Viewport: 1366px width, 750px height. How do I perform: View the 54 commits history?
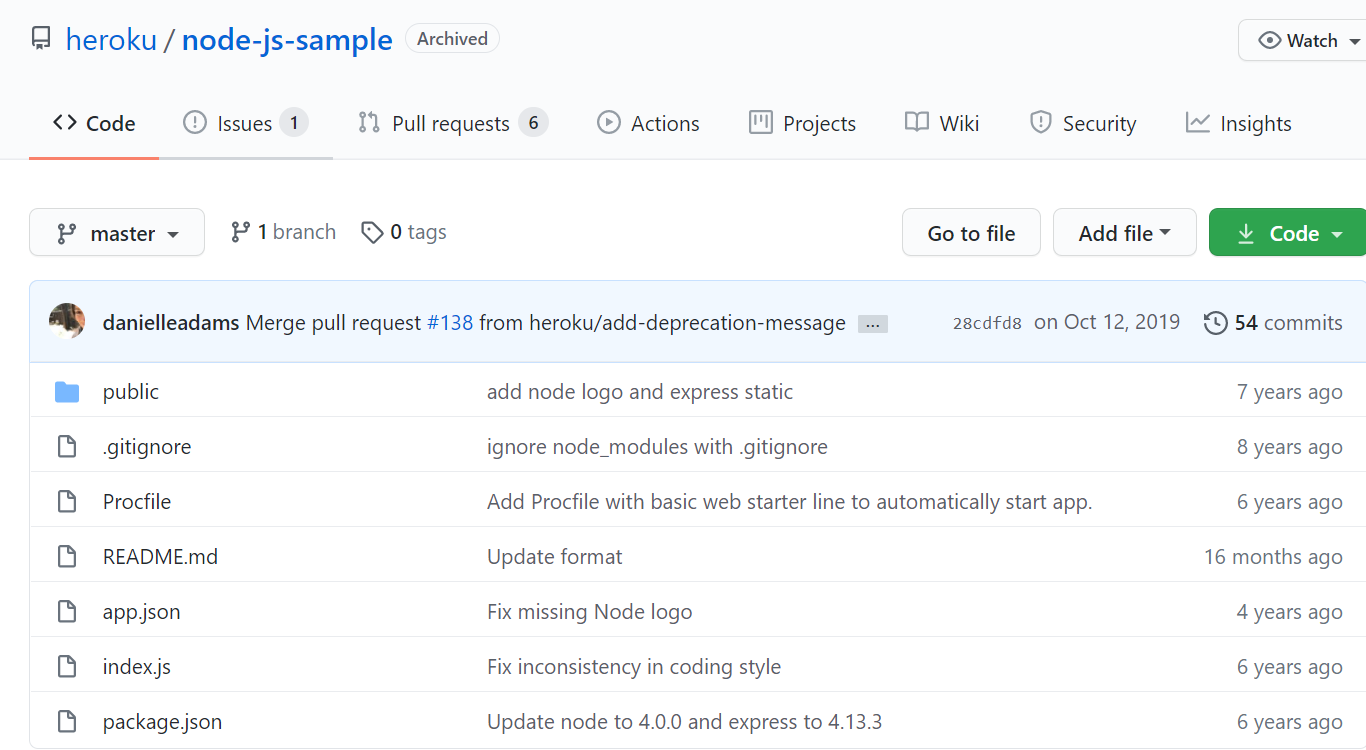tap(1273, 323)
